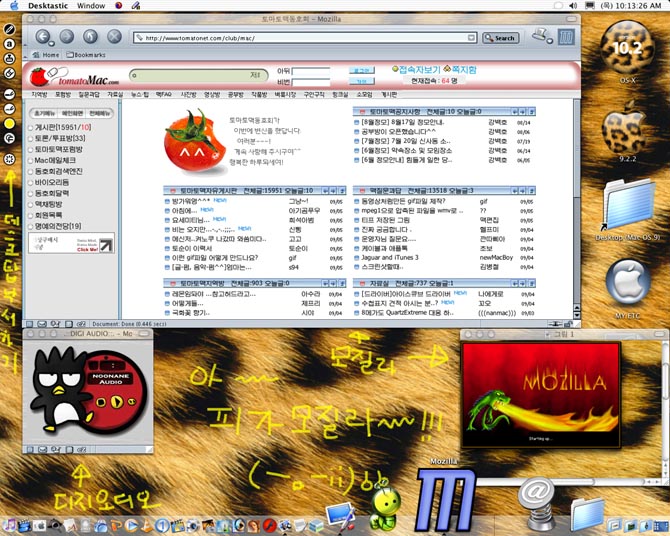Image resolution: width=670 pixels, height=536 pixels.
Task: Click the @ spring mail icon in dock
Action: (x=538, y=497)
